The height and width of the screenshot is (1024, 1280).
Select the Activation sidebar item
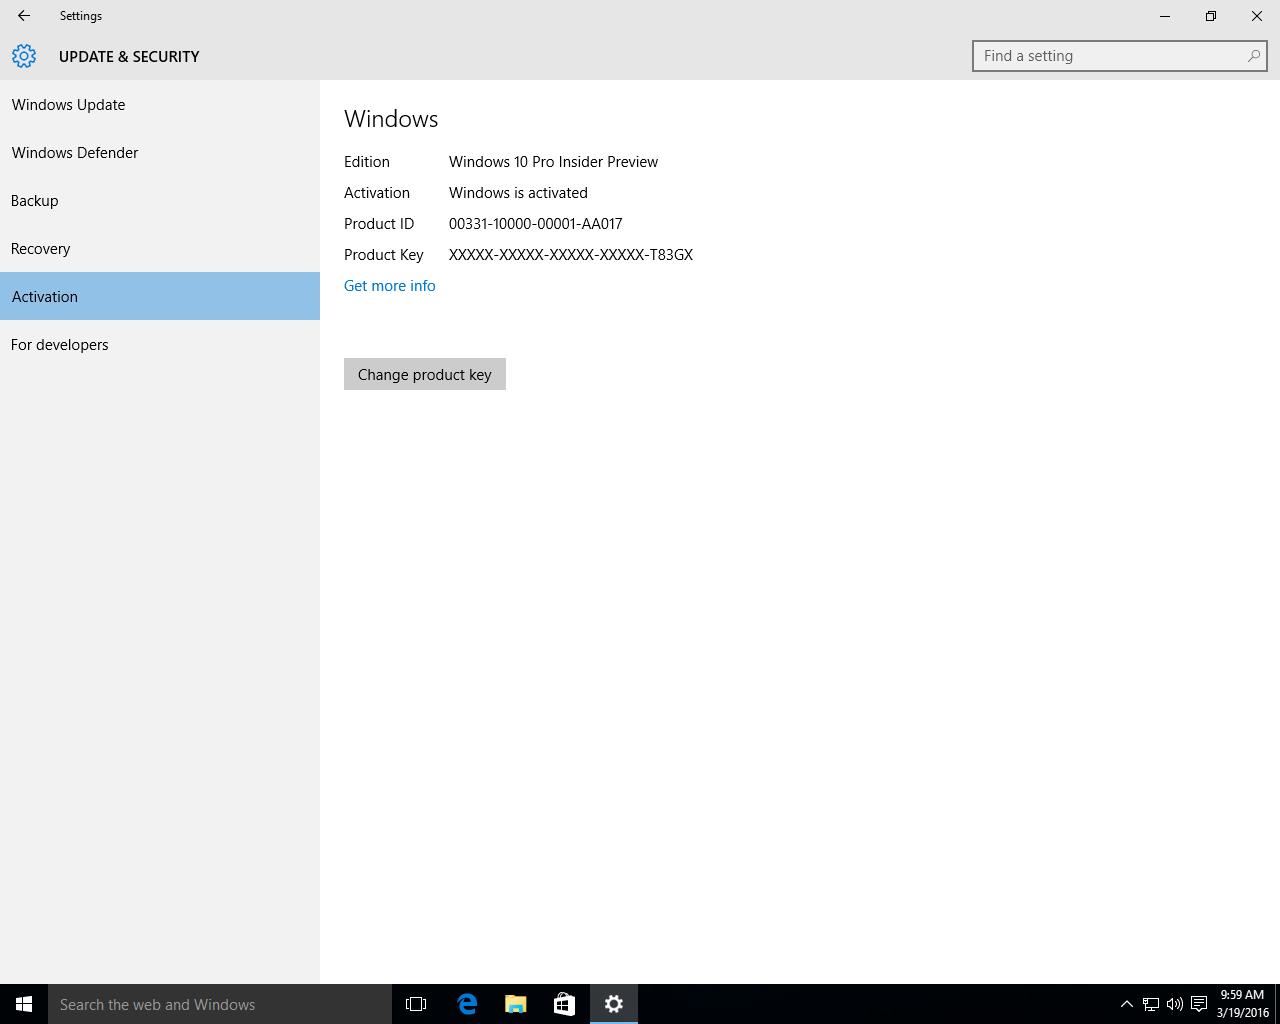click(x=160, y=296)
